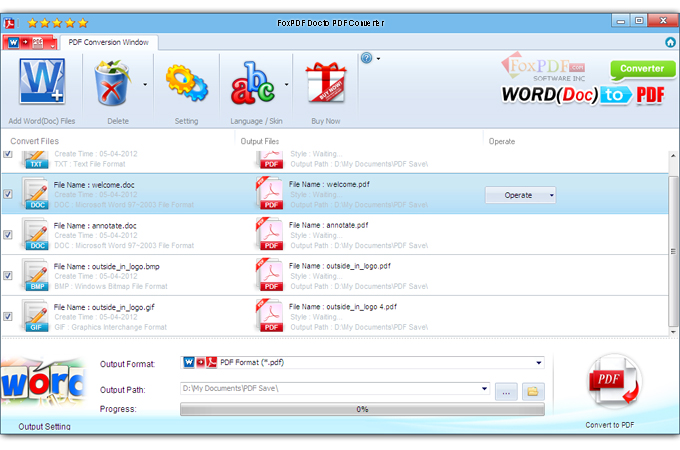Click the scrollbar down arrow in file list

coord(673,332)
